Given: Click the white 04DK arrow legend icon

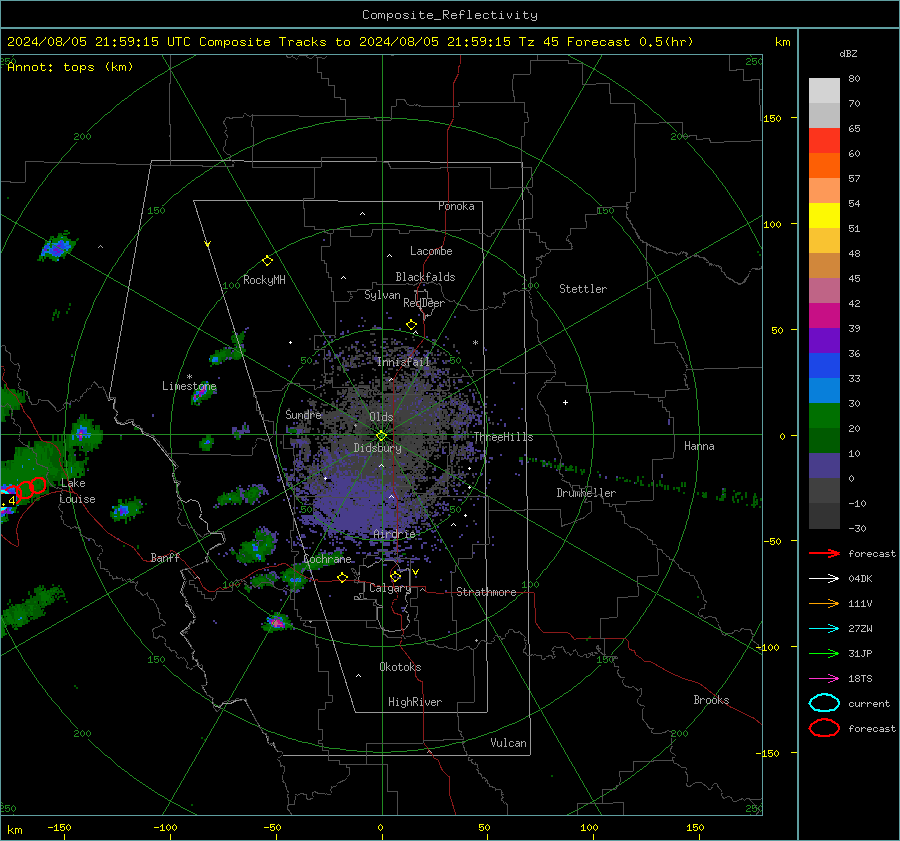Looking at the screenshot, I should [824, 579].
